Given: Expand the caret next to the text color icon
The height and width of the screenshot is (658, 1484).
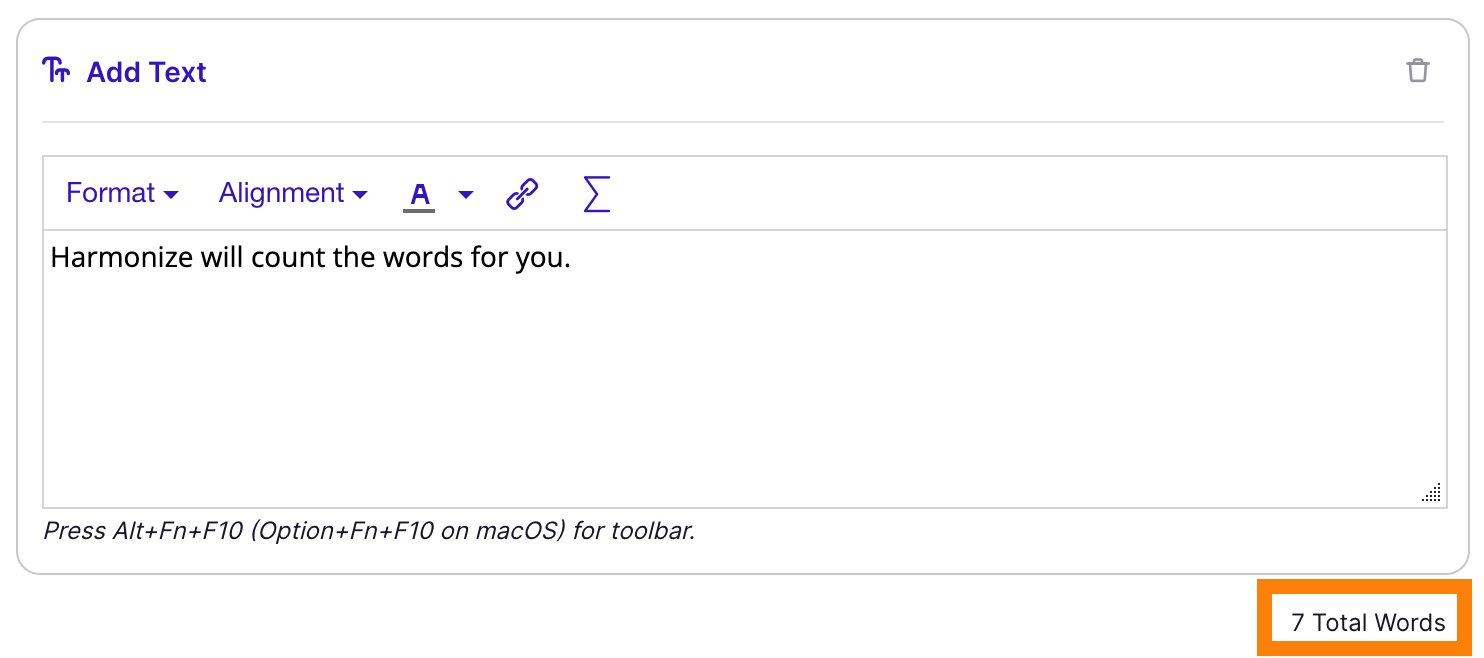Looking at the screenshot, I should [465, 196].
